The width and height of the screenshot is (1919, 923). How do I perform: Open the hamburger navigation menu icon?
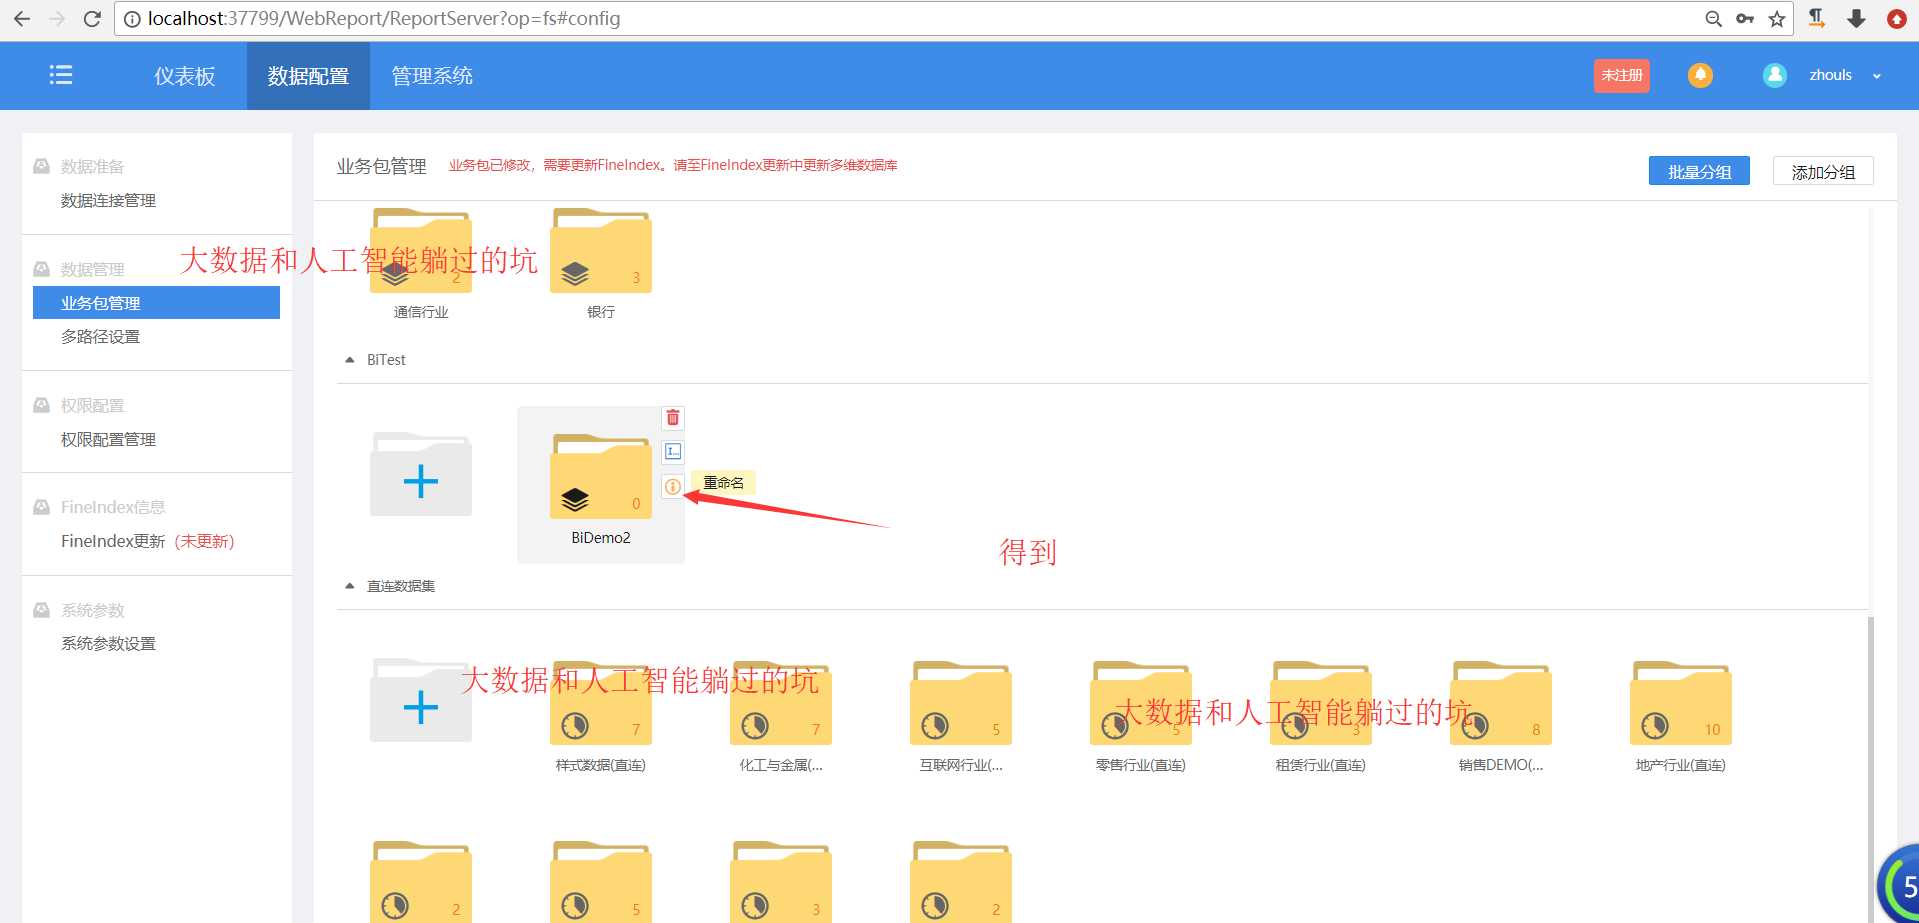click(x=61, y=75)
